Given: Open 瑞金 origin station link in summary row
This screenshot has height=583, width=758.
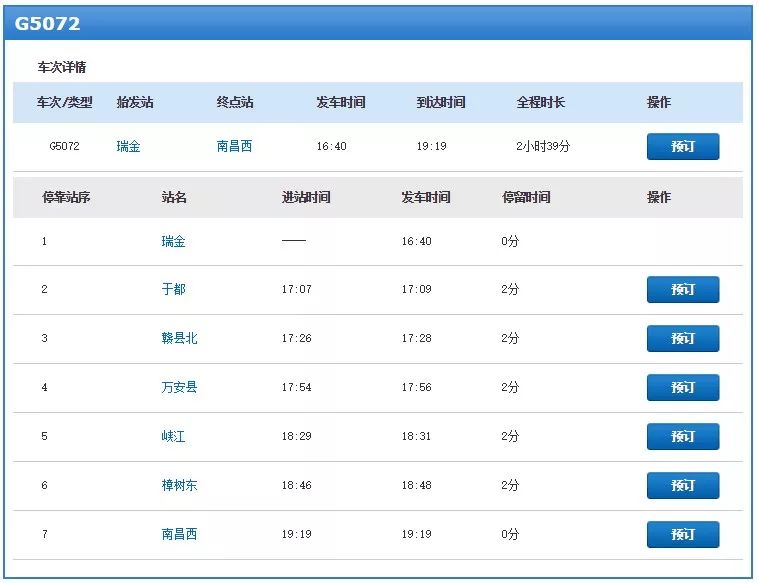Looking at the screenshot, I should click(128, 146).
